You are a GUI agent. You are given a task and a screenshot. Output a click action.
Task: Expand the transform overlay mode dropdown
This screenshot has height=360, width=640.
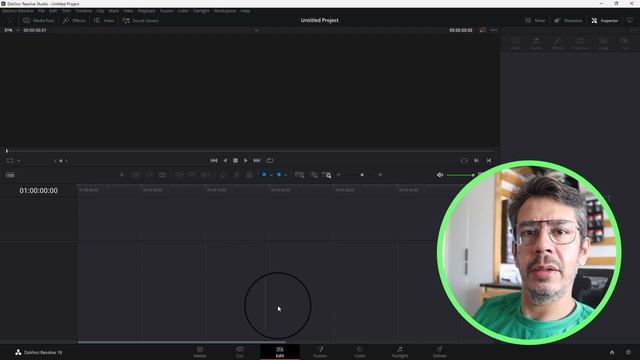[19, 161]
